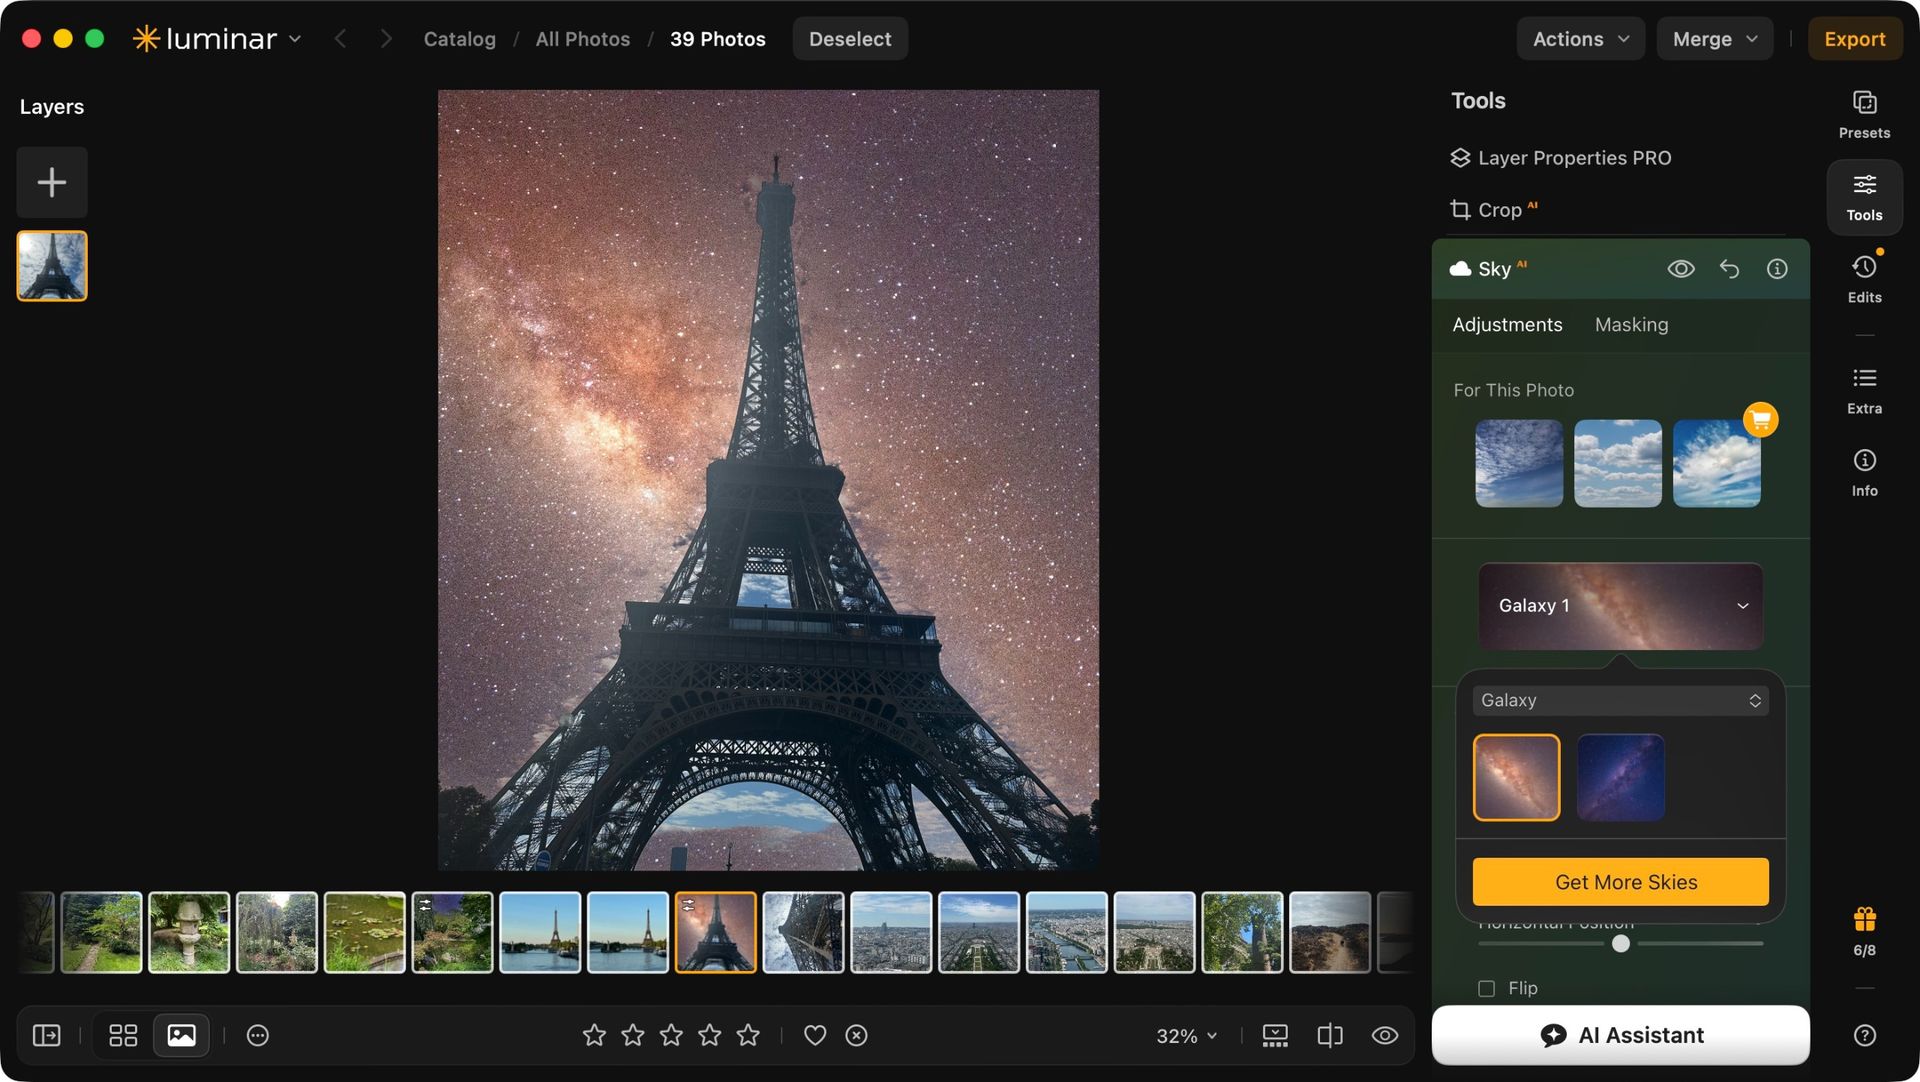Click the gift 6/8 rewards icon
This screenshot has width=1920, height=1082.
(x=1864, y=931)
